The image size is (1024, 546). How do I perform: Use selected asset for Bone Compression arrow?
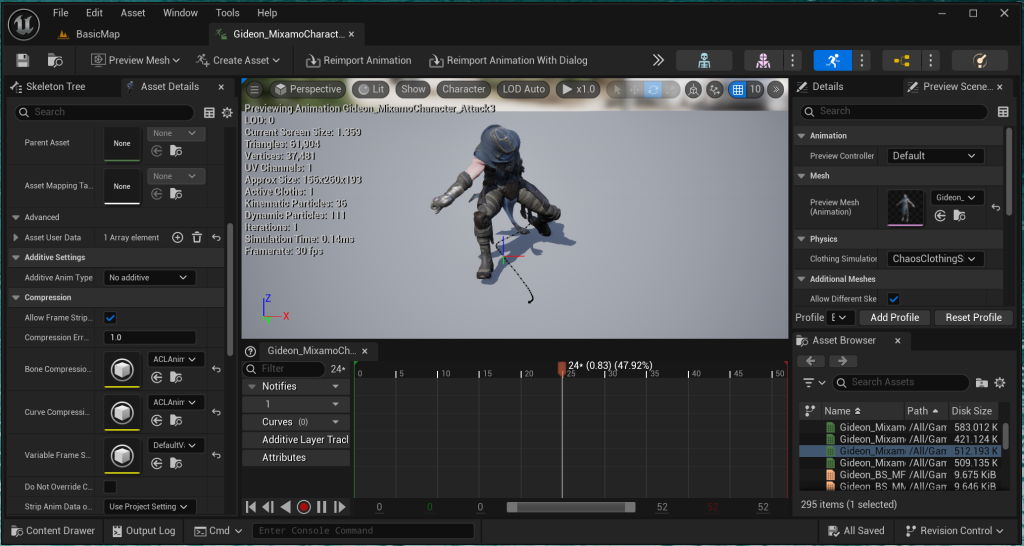(x=157, y=377)
